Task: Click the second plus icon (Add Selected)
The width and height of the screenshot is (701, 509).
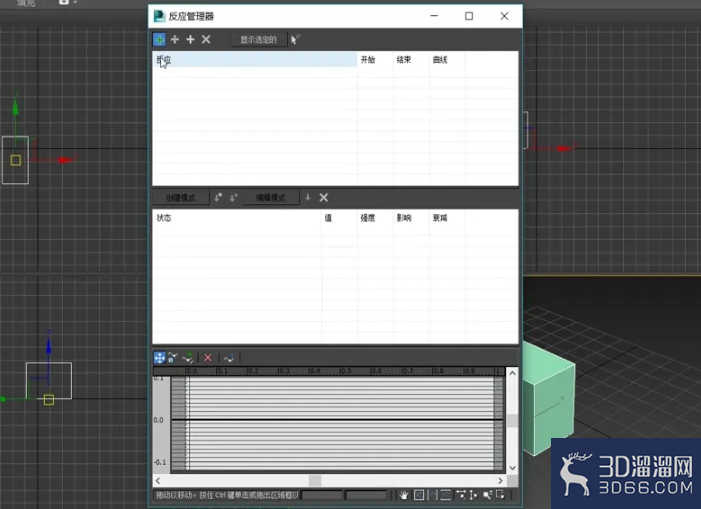Action: [190, 39]
